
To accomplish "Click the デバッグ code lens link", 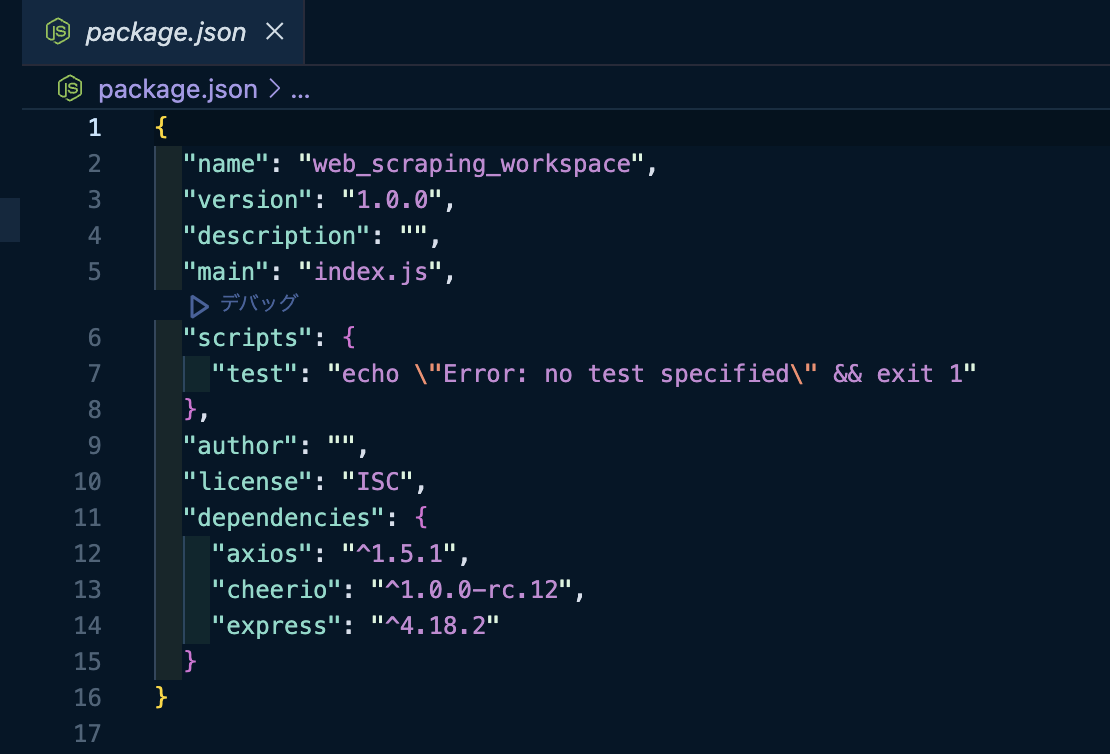I will pyautogui.click(x=259, y=303).
